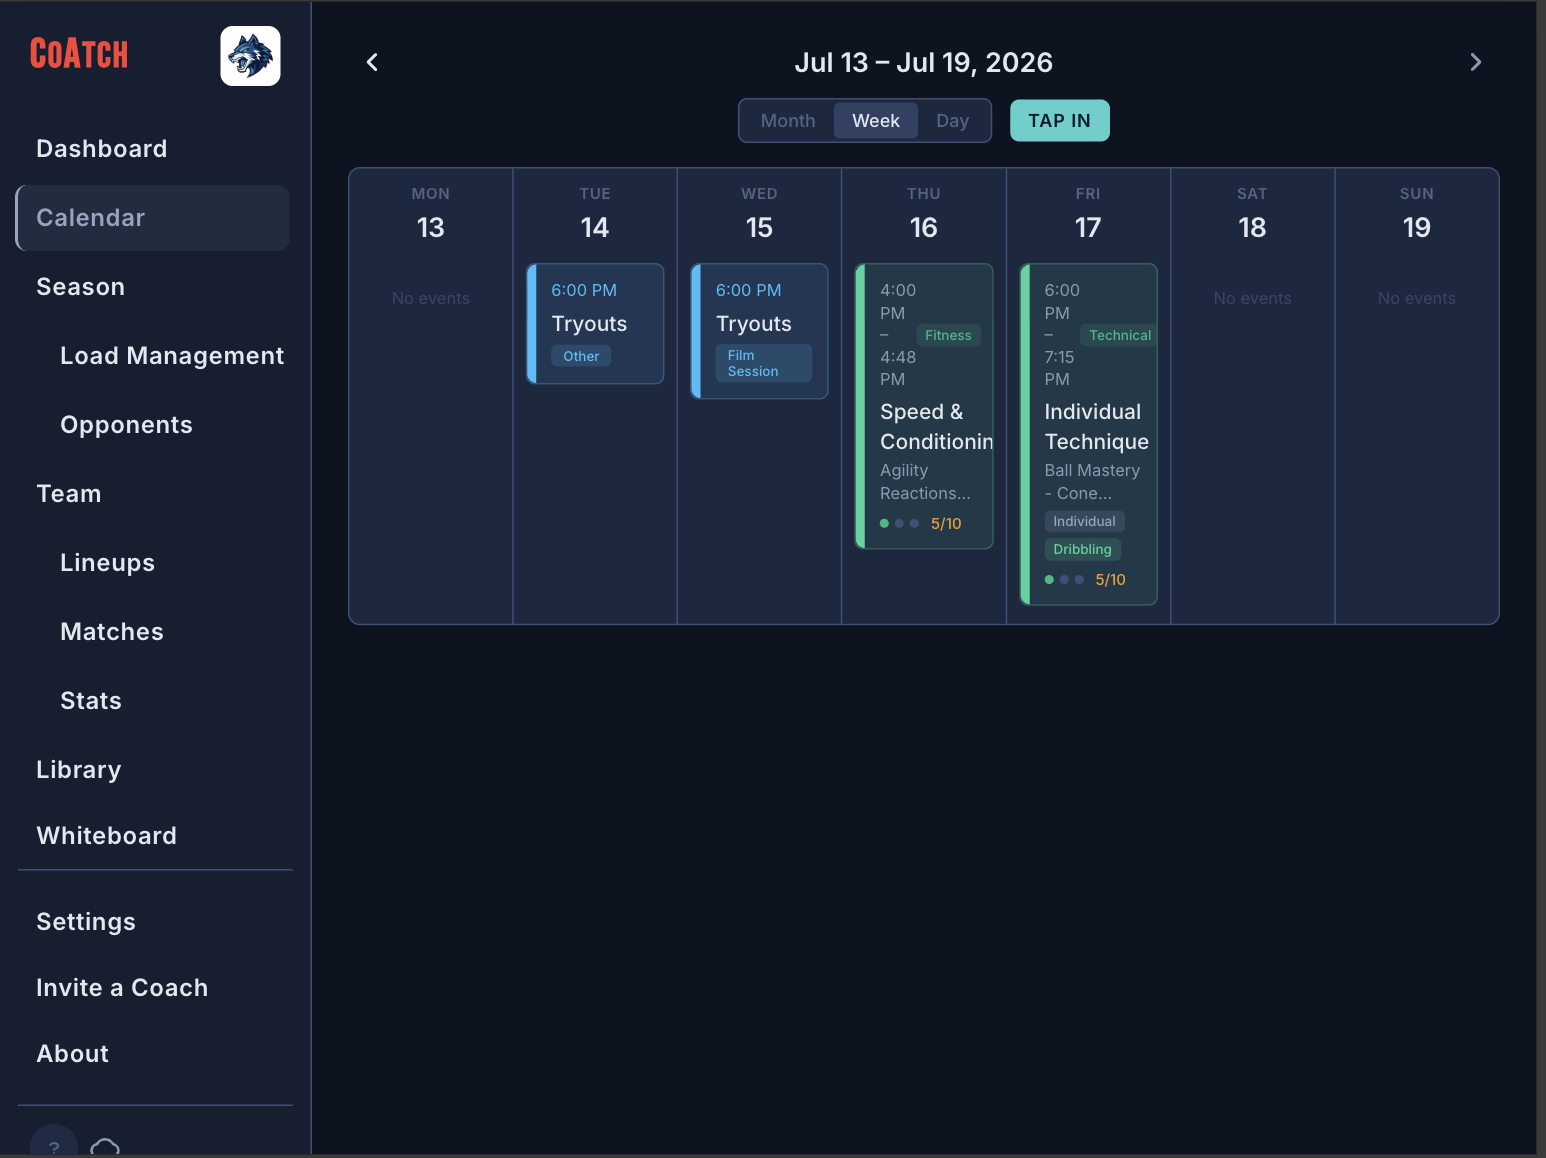Go to previous week with left arrow

372,61
